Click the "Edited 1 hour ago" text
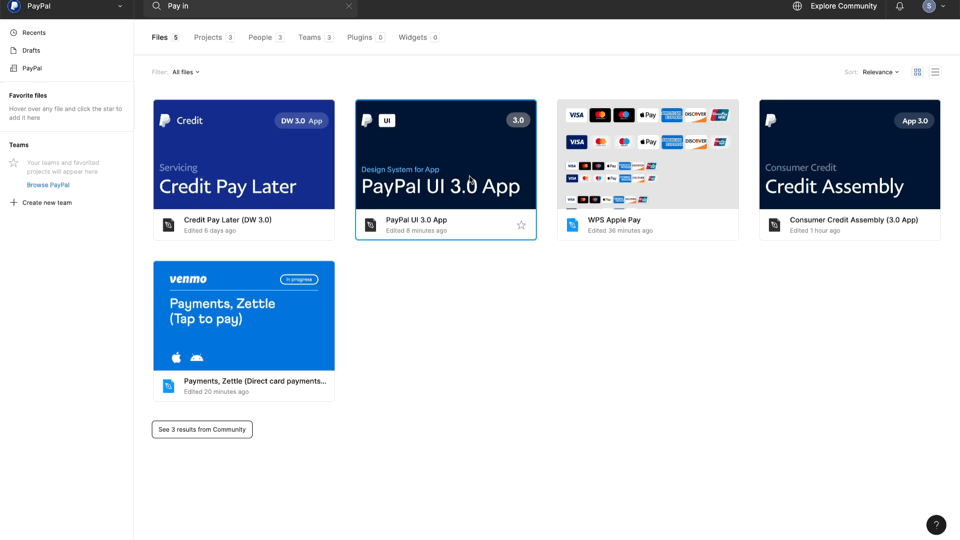The height and width of the screenshot is (540, 960). coord(814,231)
